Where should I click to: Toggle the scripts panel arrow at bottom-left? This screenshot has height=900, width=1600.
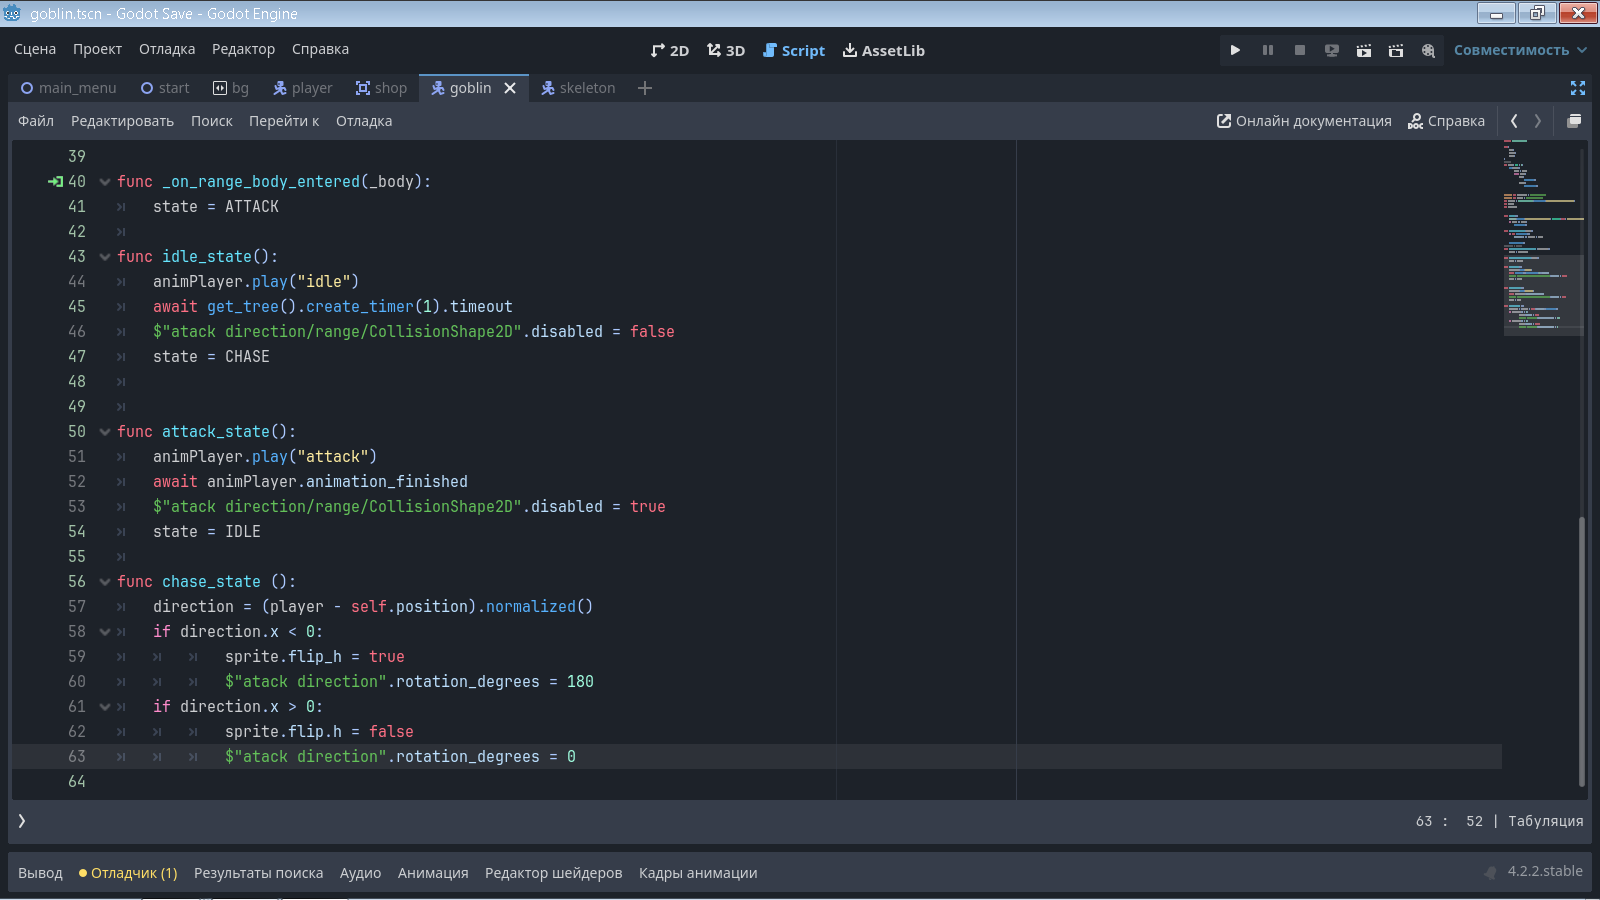pos(22,821)
